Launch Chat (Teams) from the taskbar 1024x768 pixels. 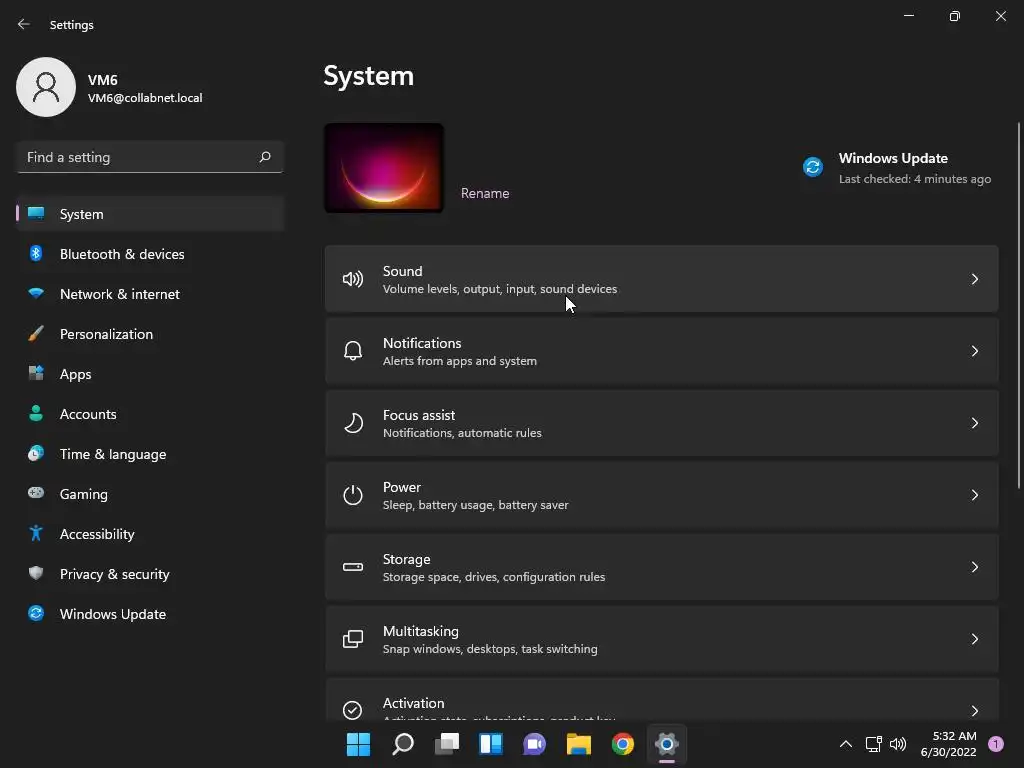534,744
